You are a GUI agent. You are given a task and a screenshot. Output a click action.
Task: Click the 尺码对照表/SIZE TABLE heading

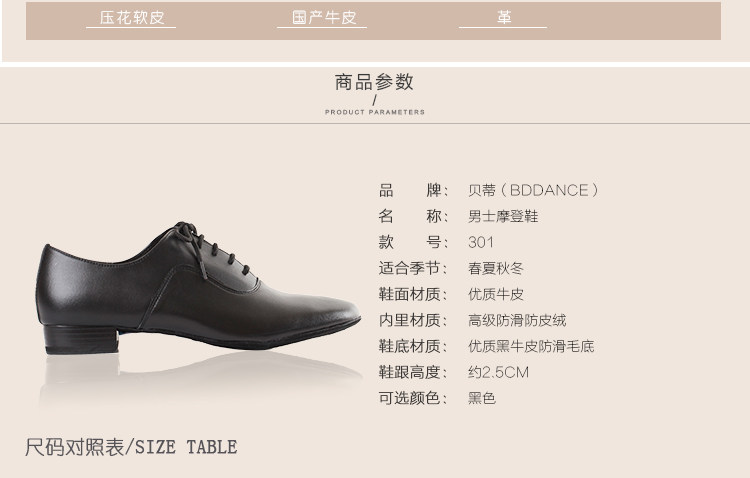pos(131,447)
